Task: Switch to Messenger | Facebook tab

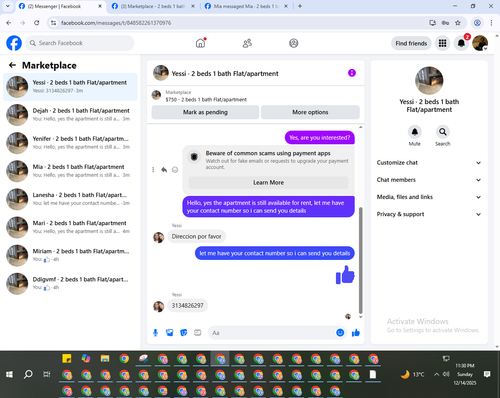Action: [60, 6]
